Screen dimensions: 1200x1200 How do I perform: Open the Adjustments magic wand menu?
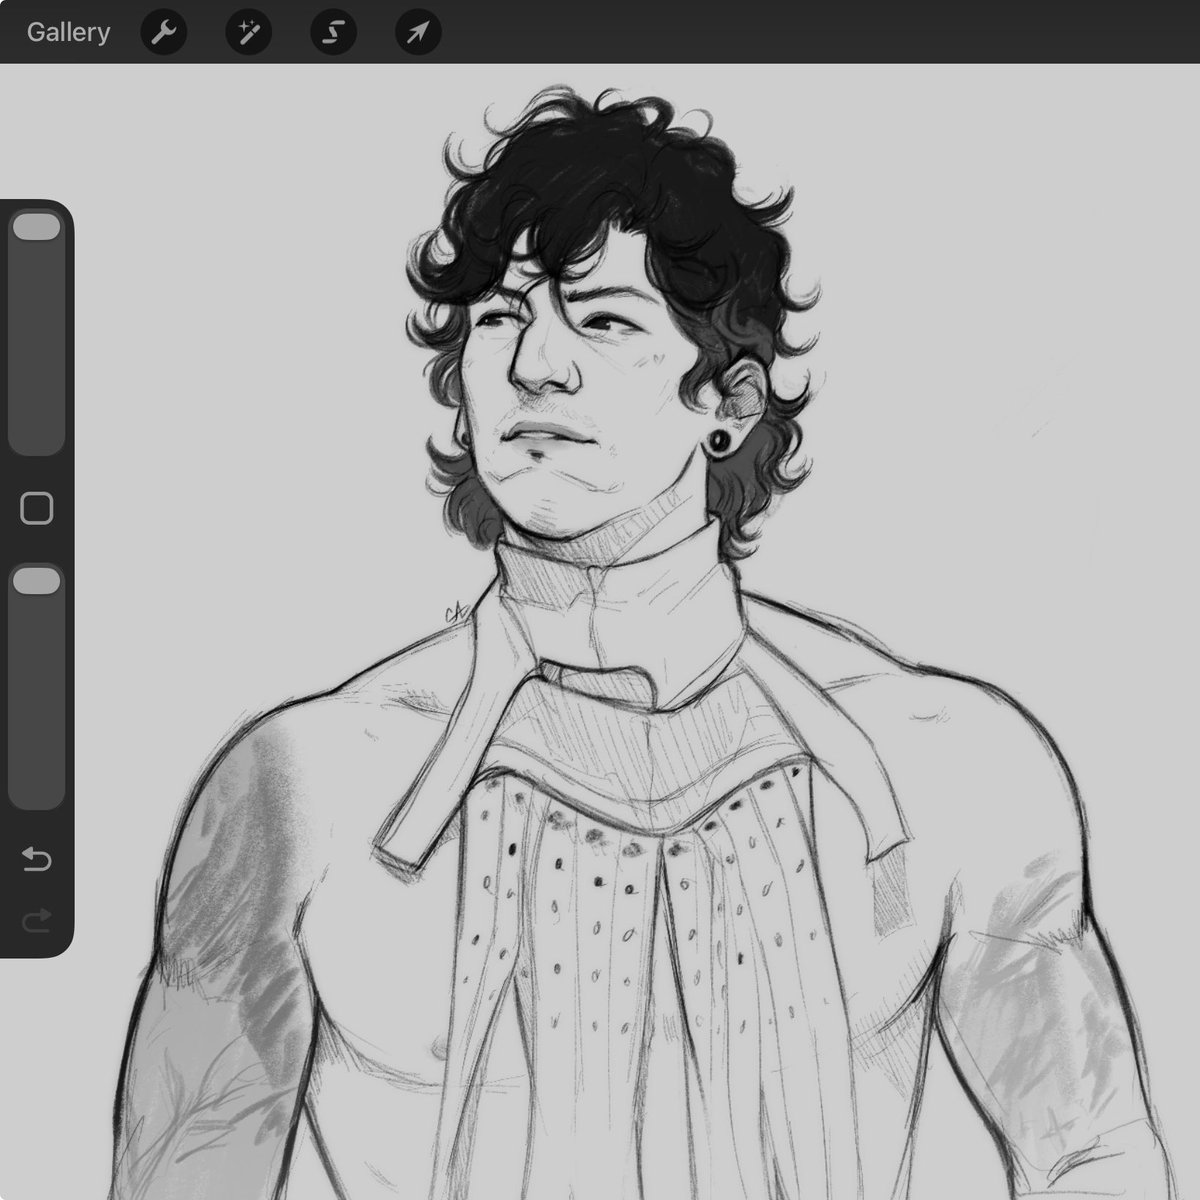[248, 33]
